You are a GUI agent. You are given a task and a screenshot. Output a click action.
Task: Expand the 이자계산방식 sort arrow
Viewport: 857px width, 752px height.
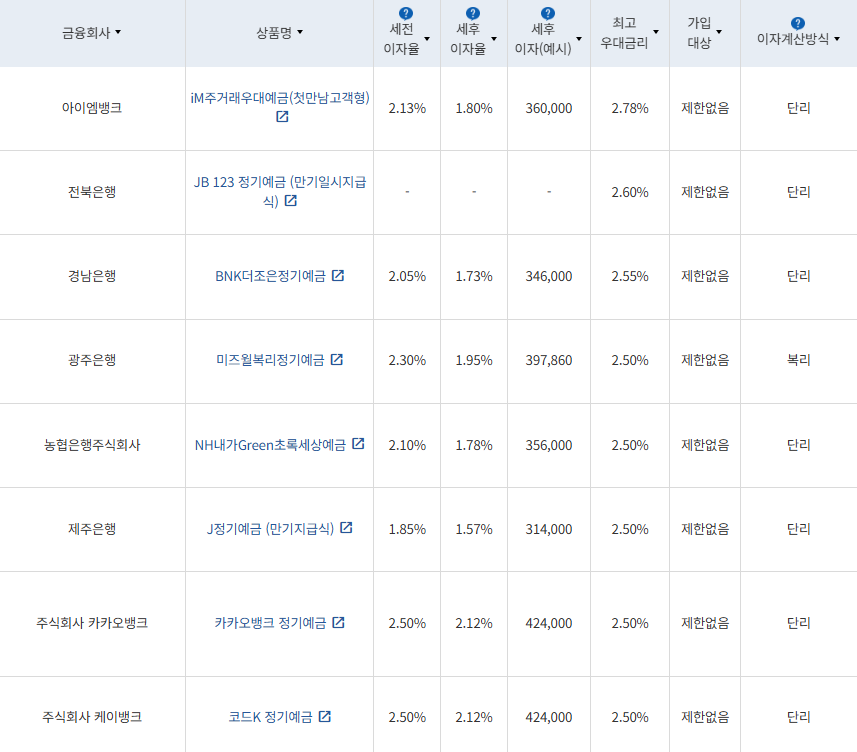tap(836, 38)
